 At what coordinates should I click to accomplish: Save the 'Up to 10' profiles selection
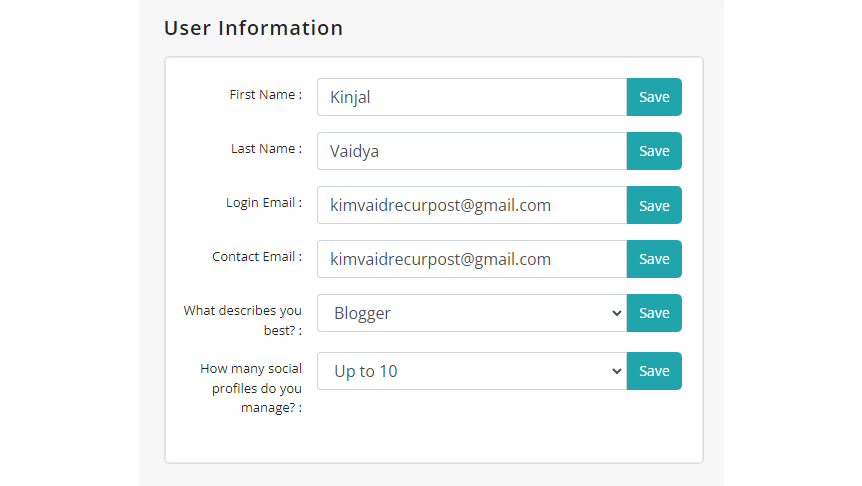[654, 371]
